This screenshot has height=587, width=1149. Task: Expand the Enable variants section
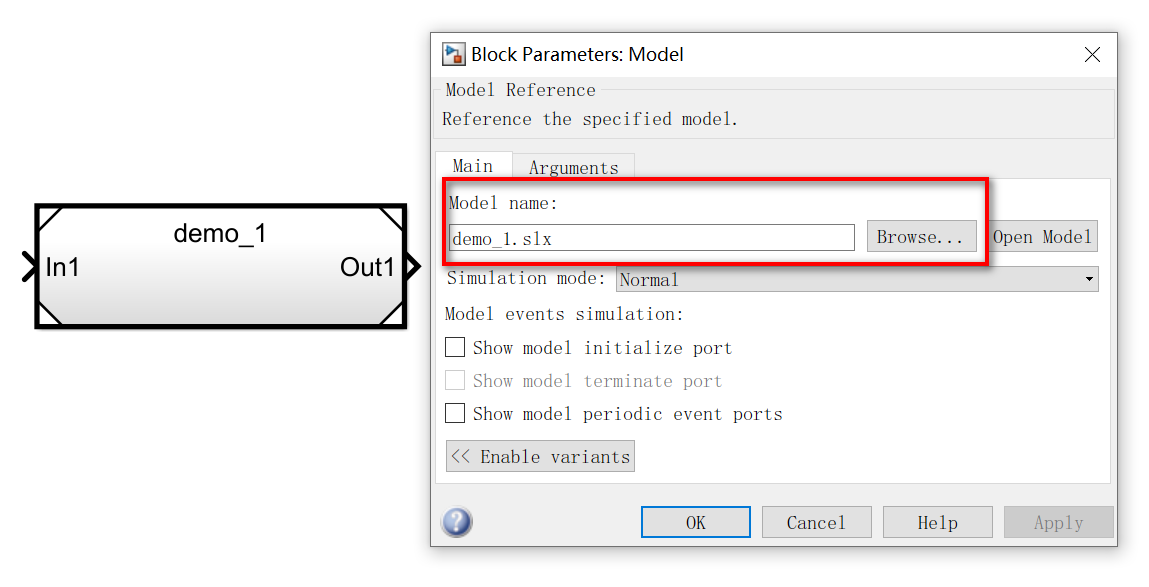(540, 456)
